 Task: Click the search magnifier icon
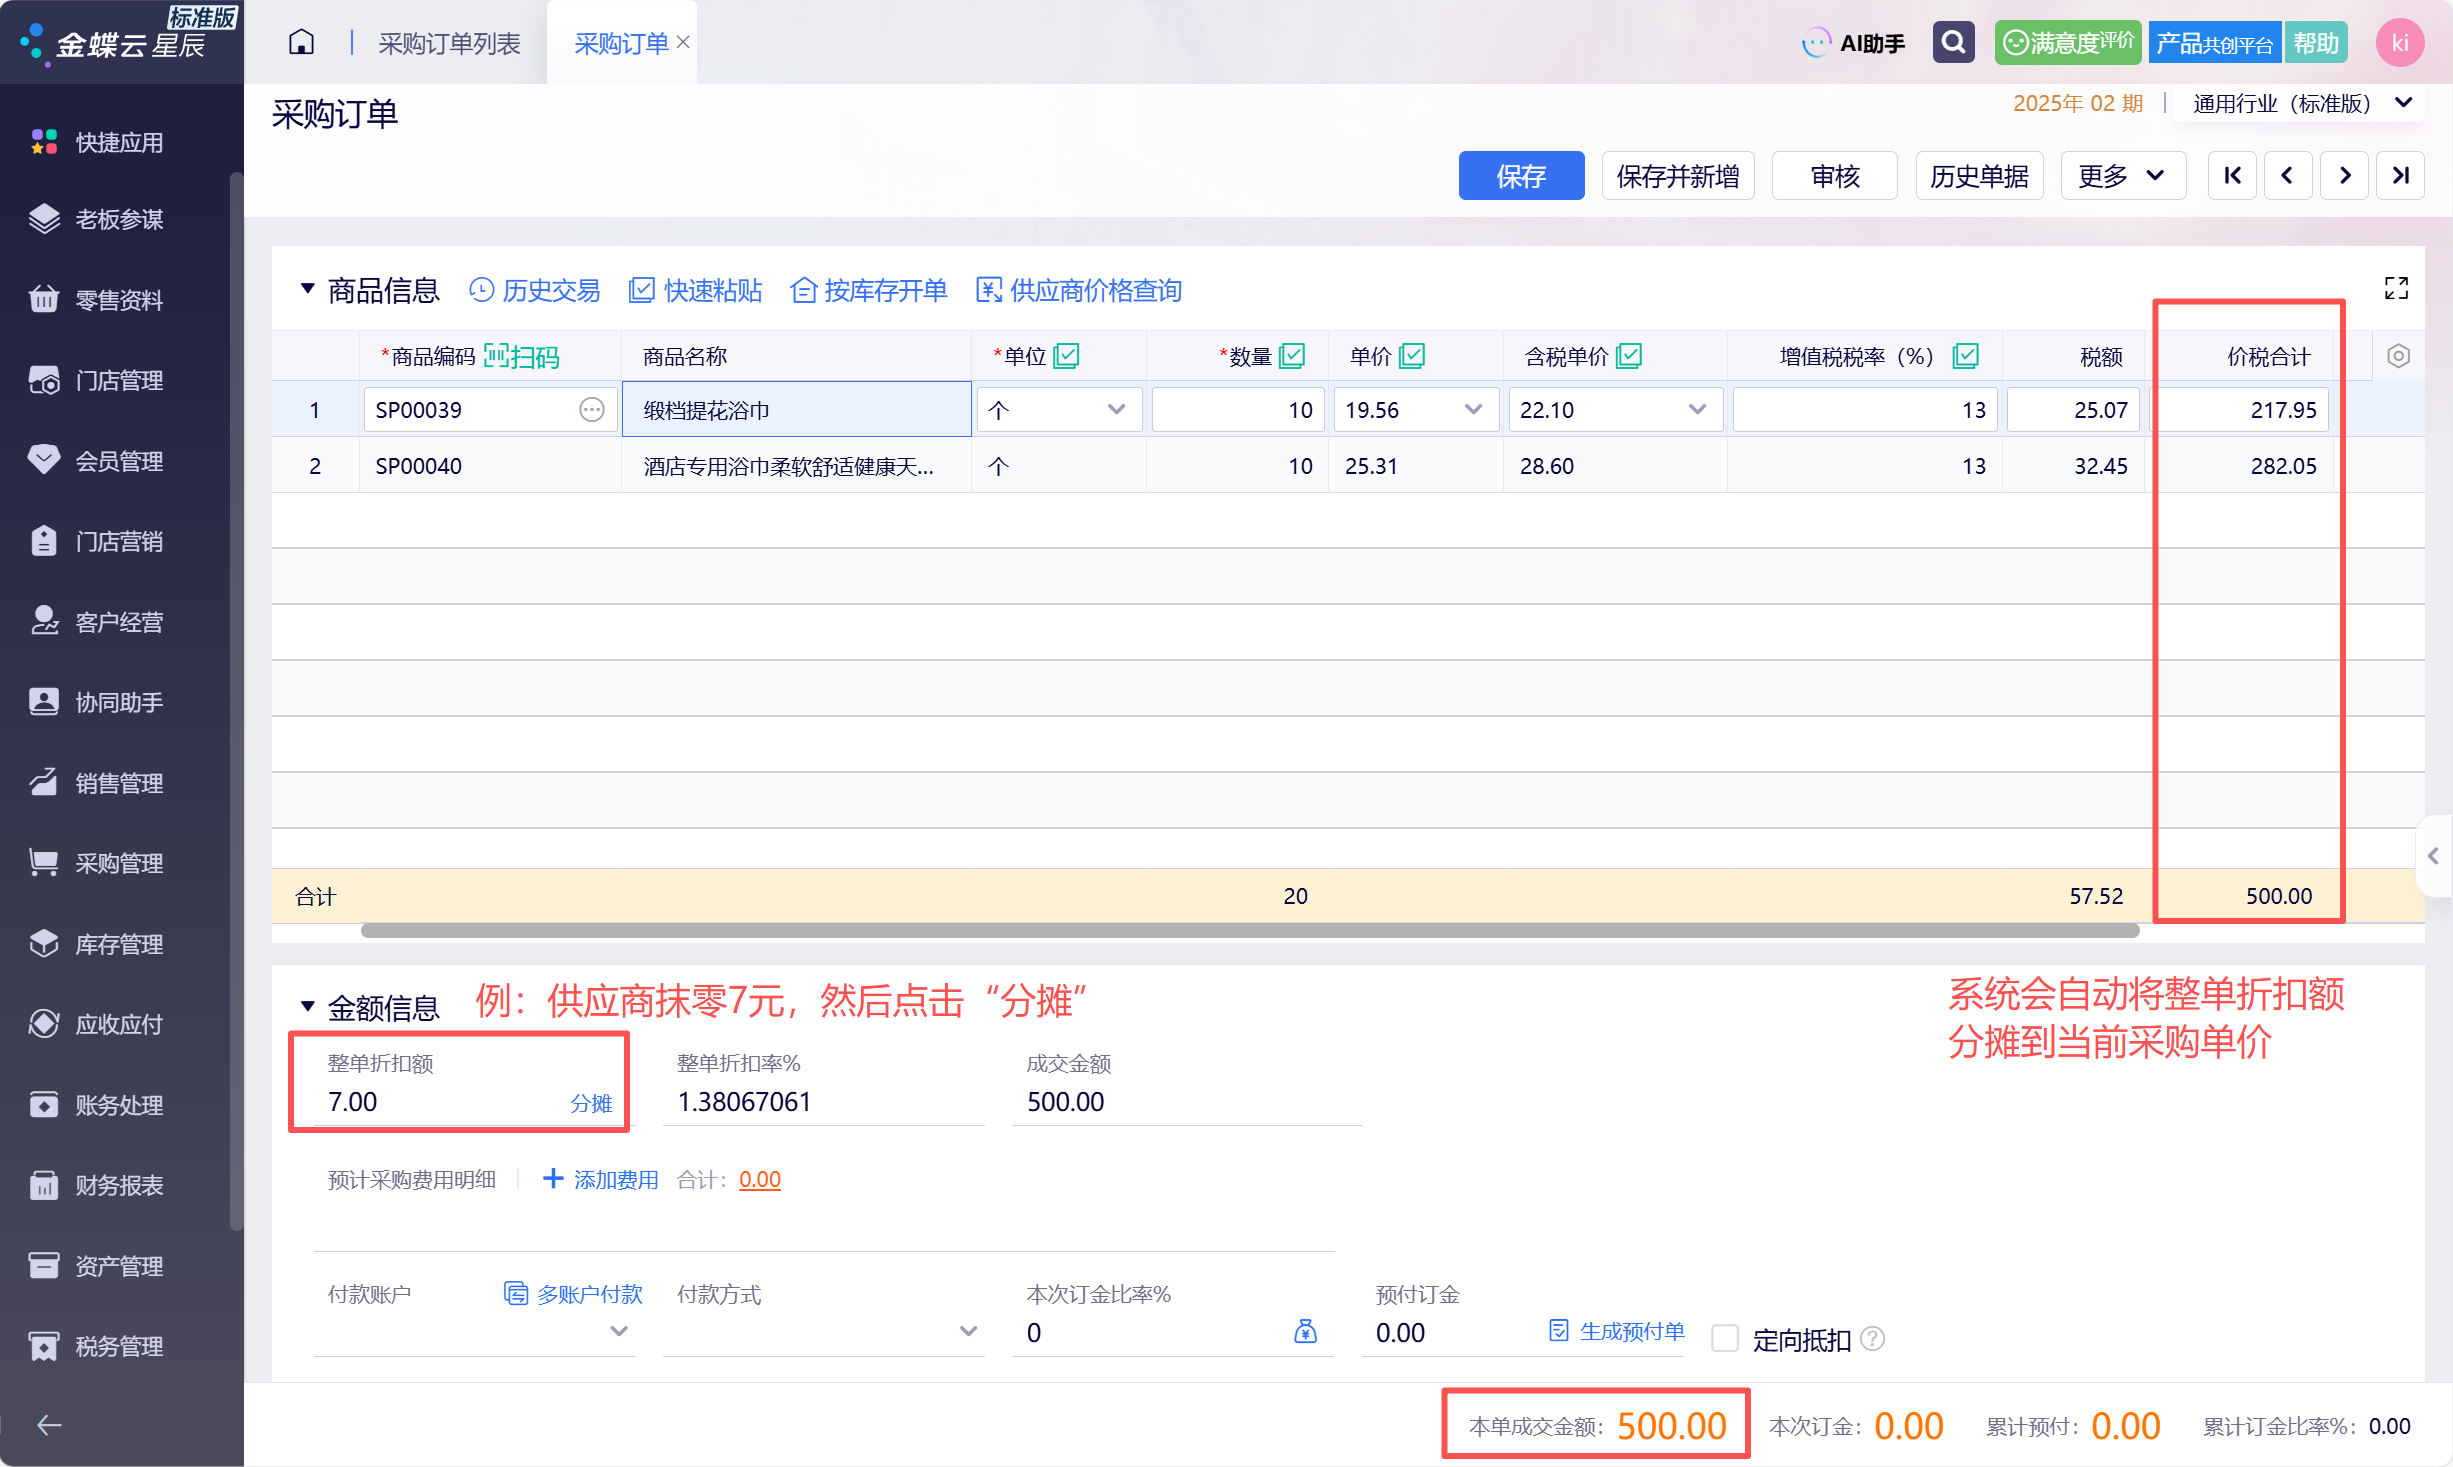pyautogui.click(x=1953, y=42)
